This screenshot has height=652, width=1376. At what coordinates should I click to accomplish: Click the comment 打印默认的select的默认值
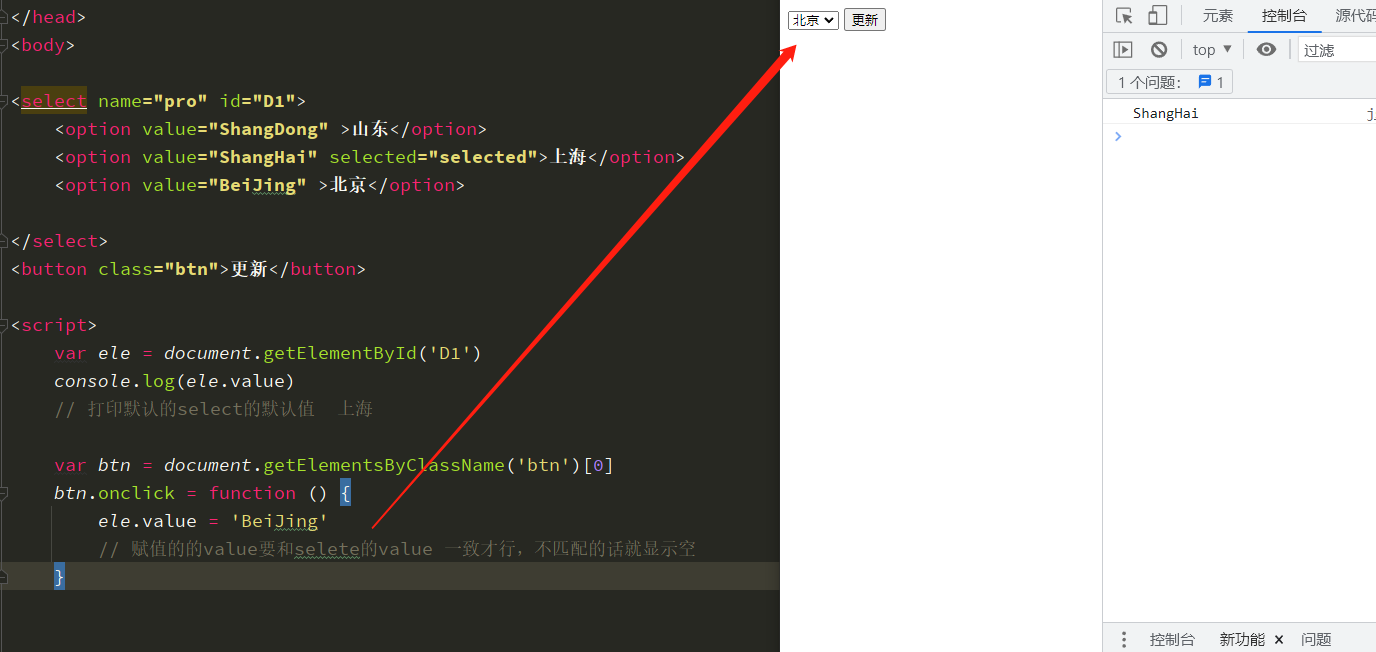[214, 409]
